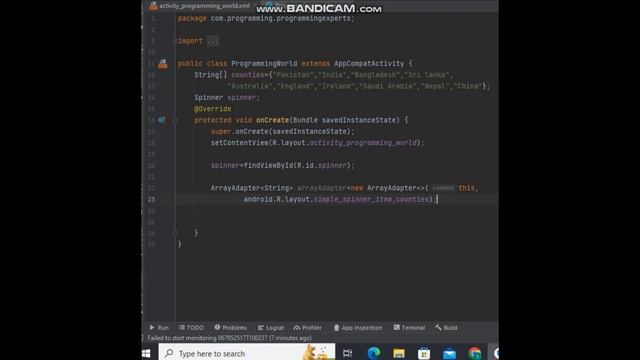The width and height of the screenshot is (640, 360).
Task: Open Microsoft Store from the taskbar
Action: (x=424, y=353)
